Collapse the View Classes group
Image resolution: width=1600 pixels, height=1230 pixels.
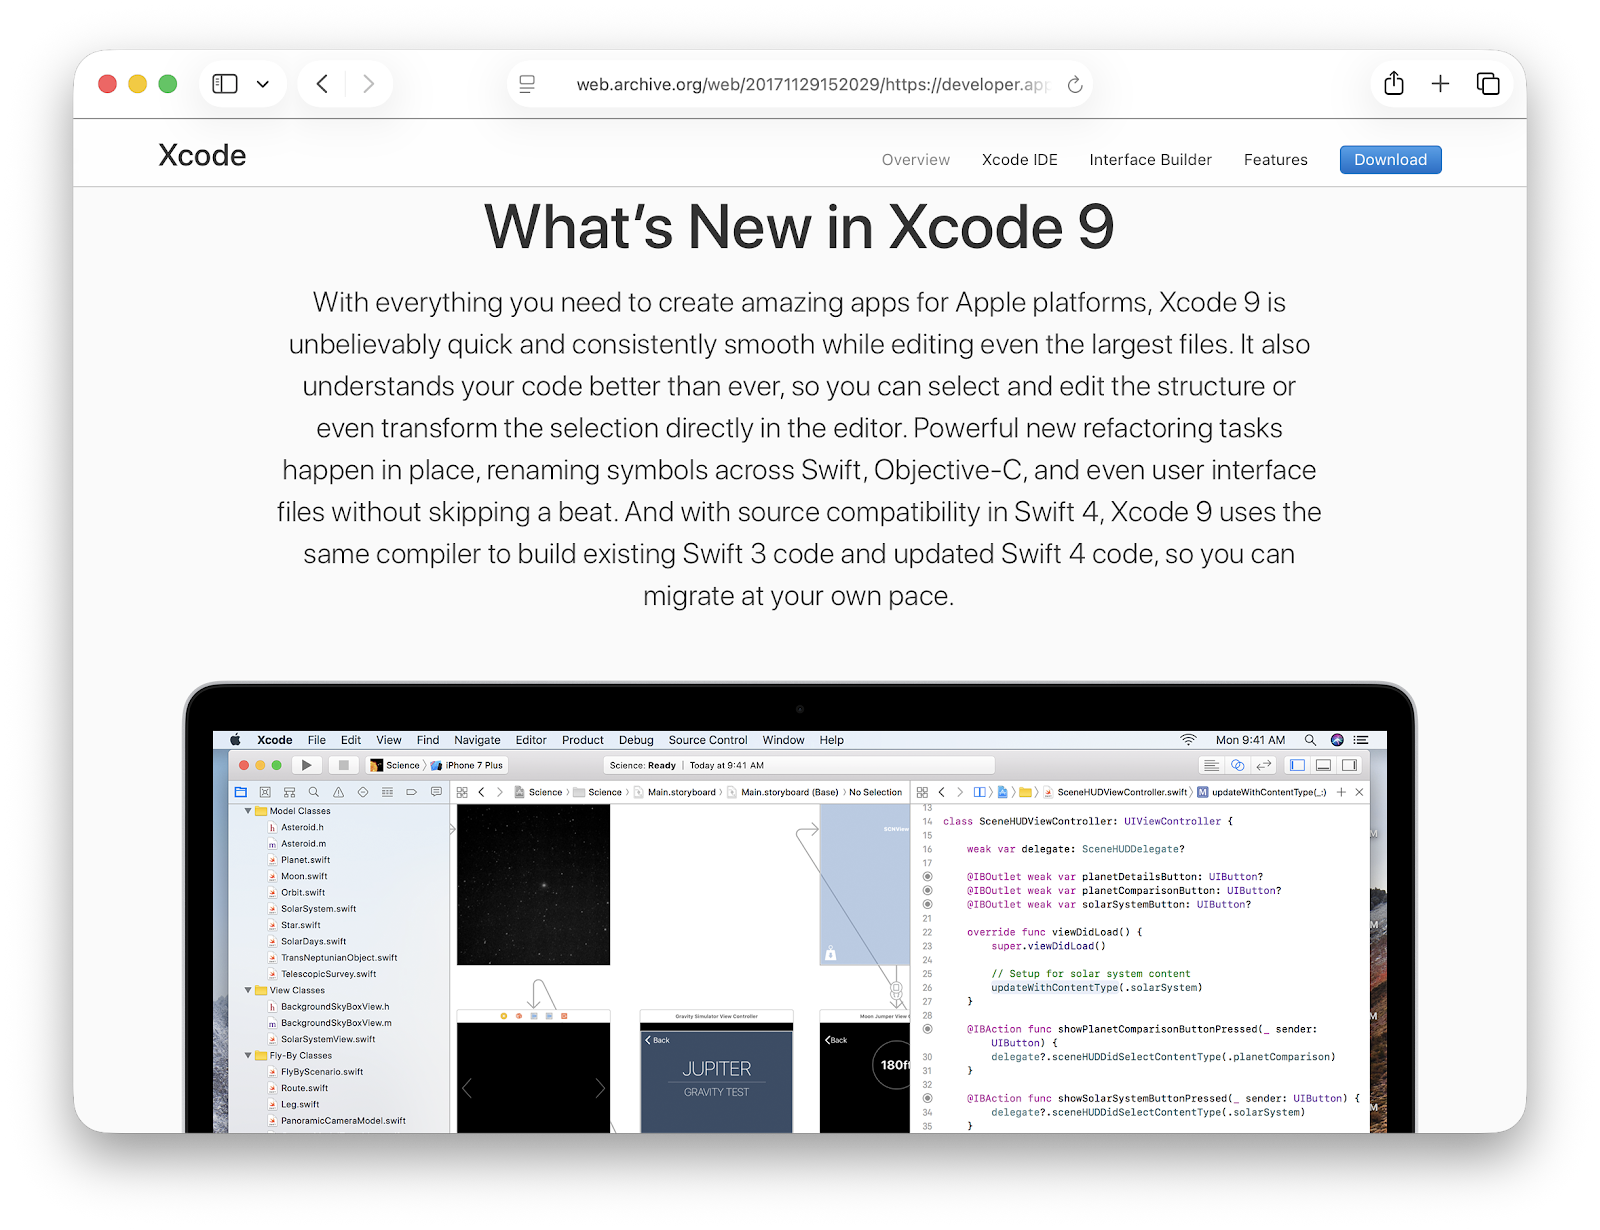click(x=248, y=990)
